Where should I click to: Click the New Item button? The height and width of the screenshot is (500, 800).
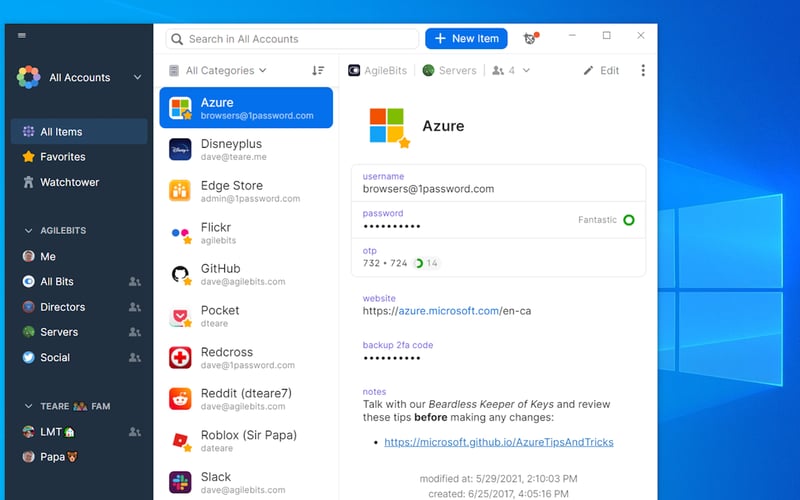click(x=466, y=39)
